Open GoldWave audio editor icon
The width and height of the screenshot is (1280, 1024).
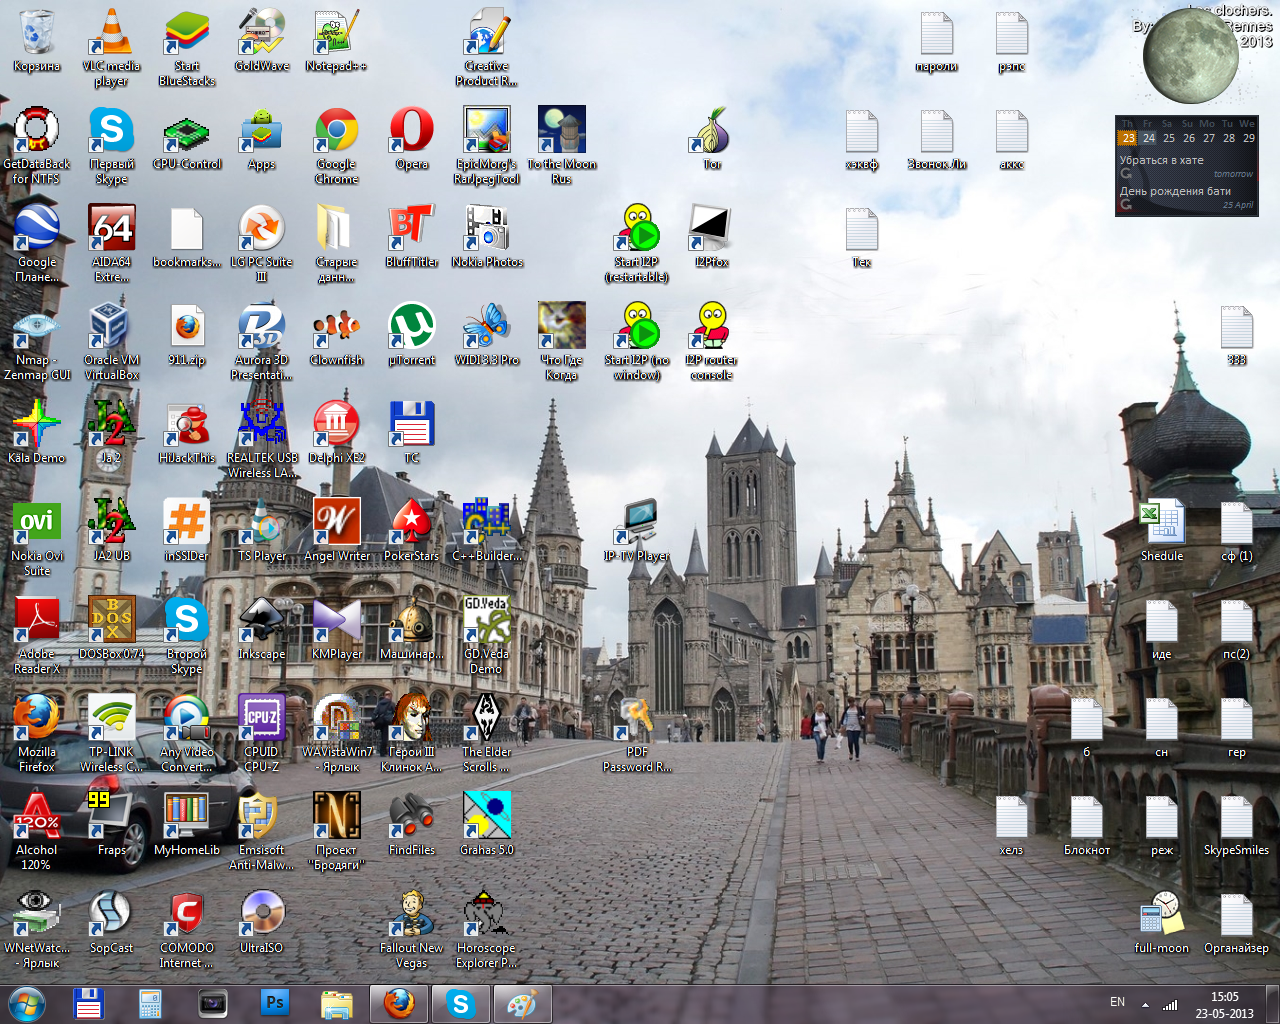pyautogui.click(x=262, y=41)
